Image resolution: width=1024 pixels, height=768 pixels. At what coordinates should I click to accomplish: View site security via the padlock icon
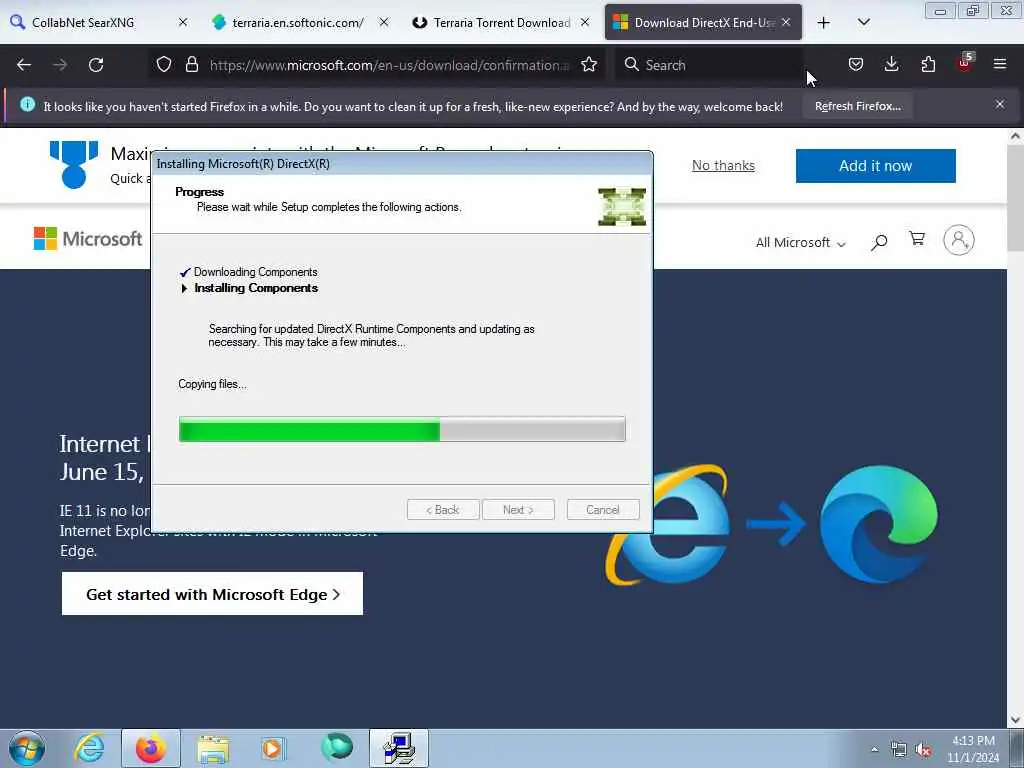pos(191,64)
